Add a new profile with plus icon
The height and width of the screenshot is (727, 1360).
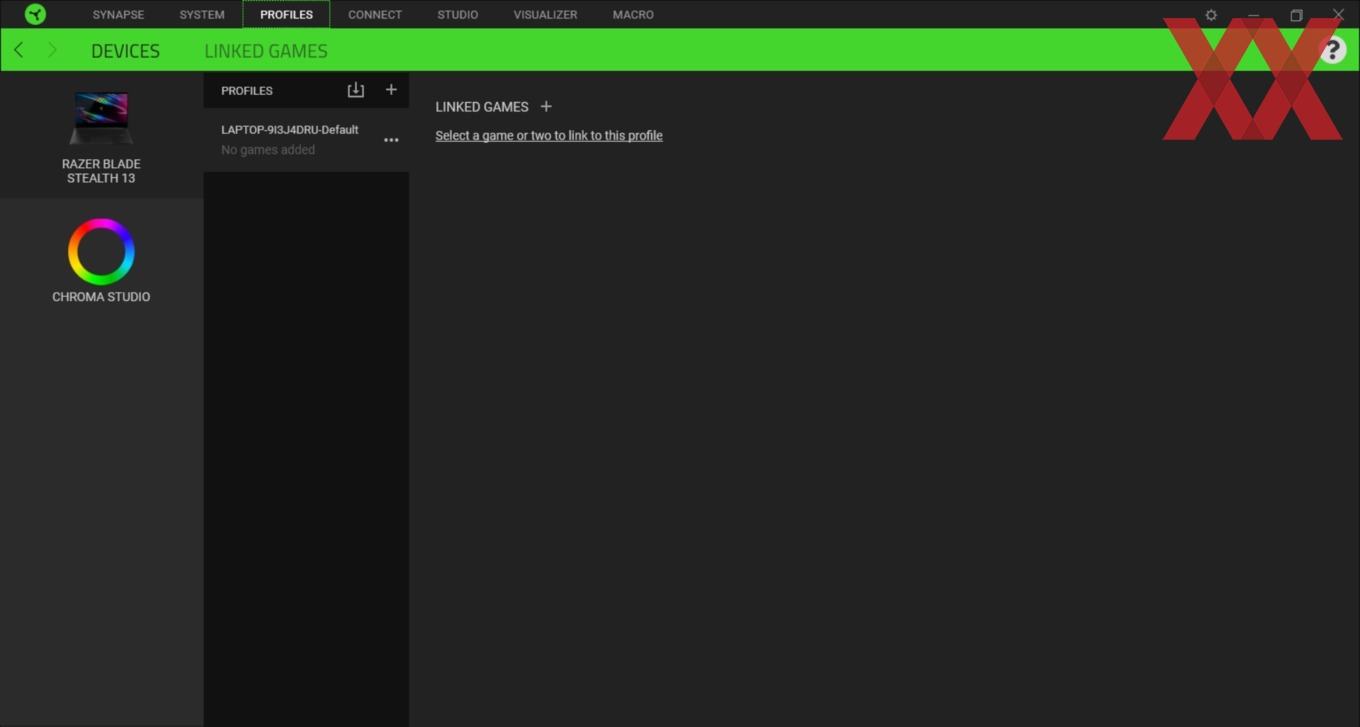(391, 90)
